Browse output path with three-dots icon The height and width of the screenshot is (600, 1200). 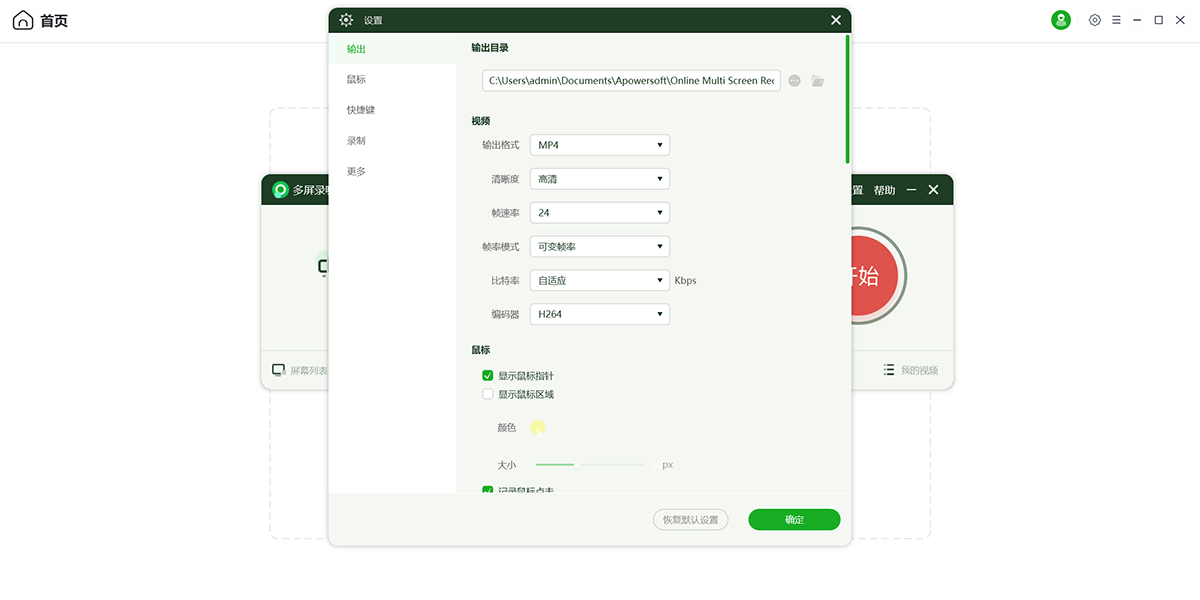tap(794, 81)
